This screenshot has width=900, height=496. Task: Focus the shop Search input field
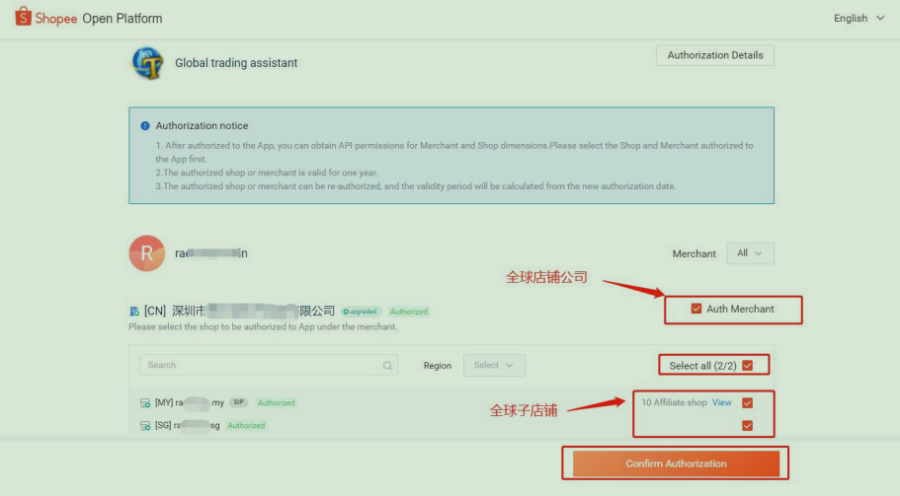coord(268,365)
